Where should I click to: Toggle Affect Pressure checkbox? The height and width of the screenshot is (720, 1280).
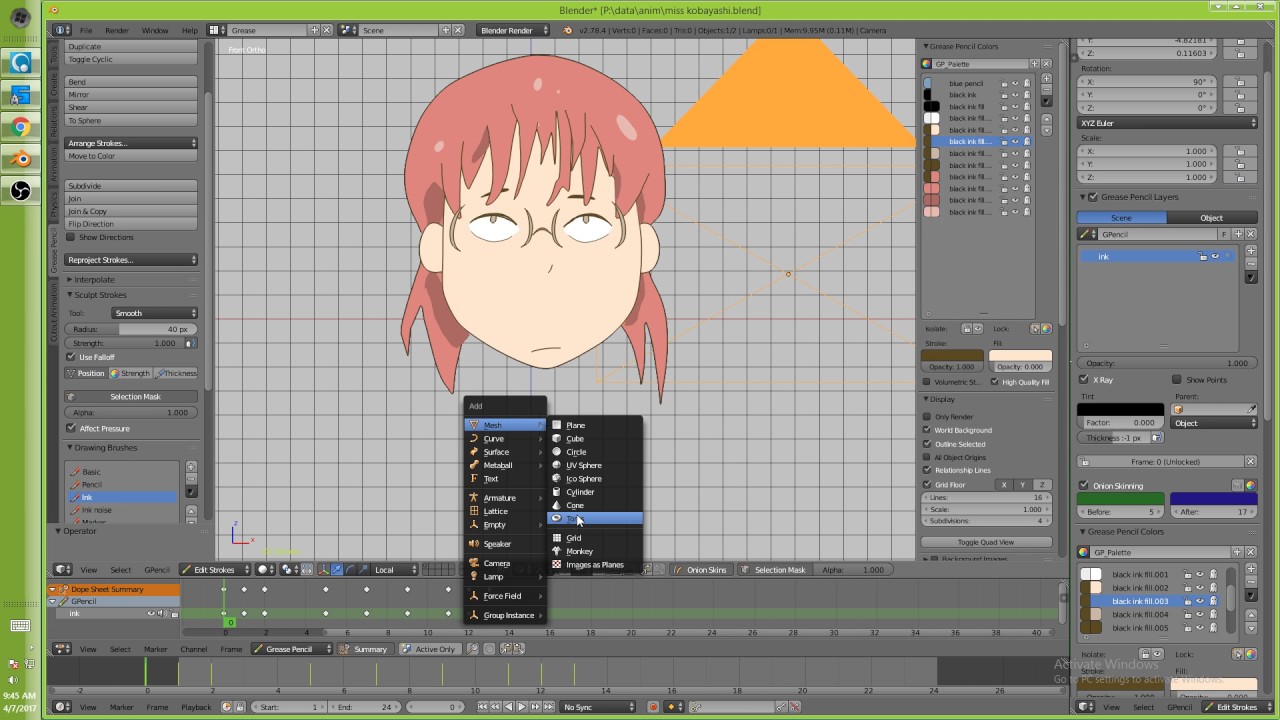71,428
